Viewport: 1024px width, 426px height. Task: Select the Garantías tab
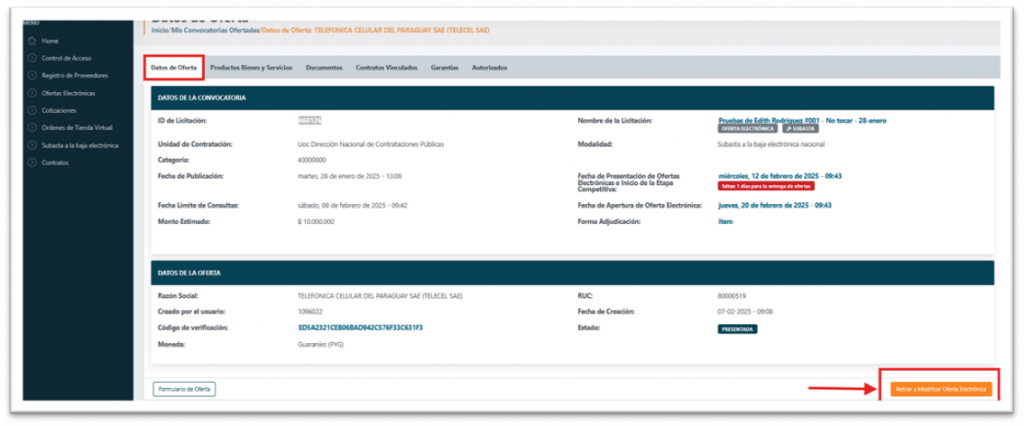(x=444, y=68)
